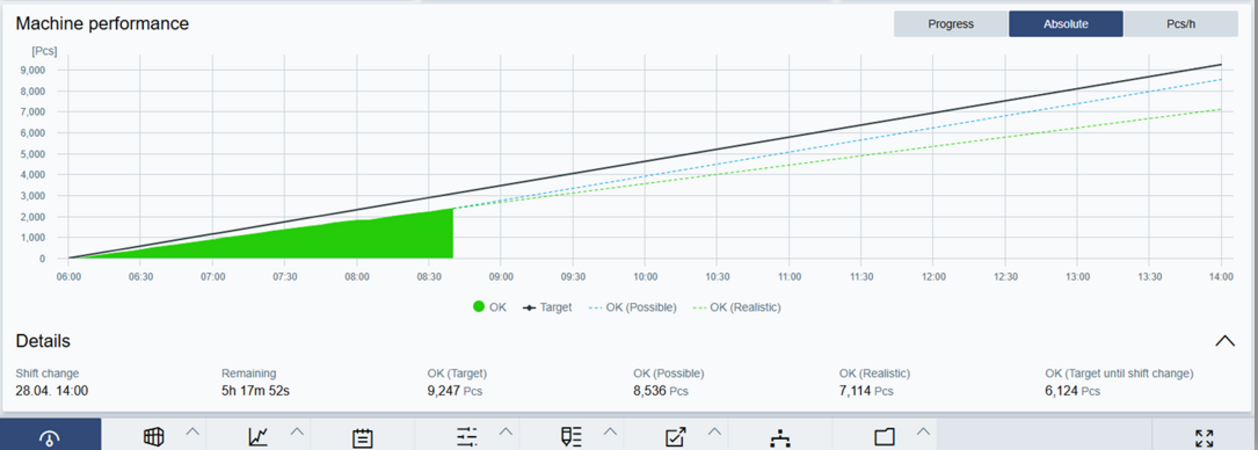1258x450 pixels.
Task: Click the [Pcs] axis unit label
Action: click(45, 50)
